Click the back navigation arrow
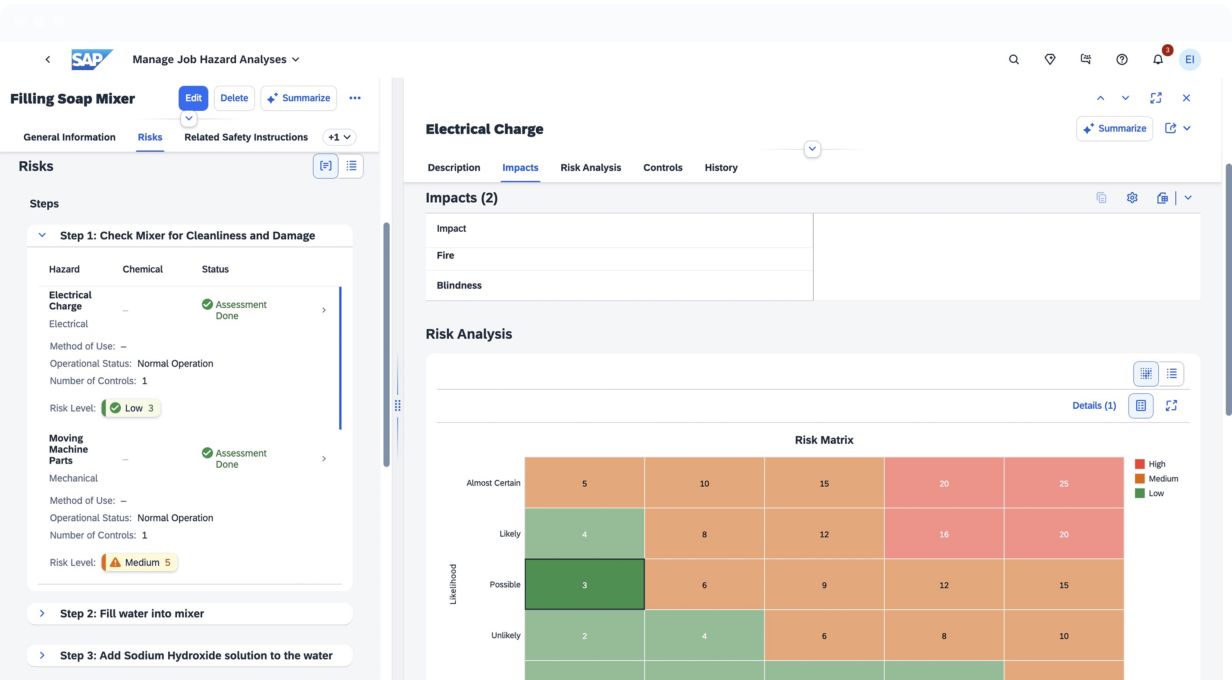The height and width of the screenshot is (680, 1232). coord(48,60)
